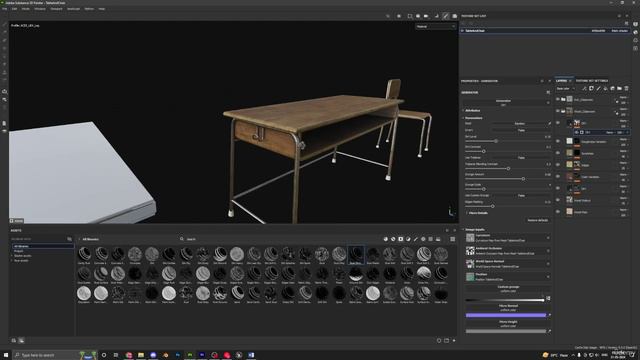Add a mask using the Layers toolbar mask icon
The width and height of the screenshot is (640, 360).
point(591,89)
